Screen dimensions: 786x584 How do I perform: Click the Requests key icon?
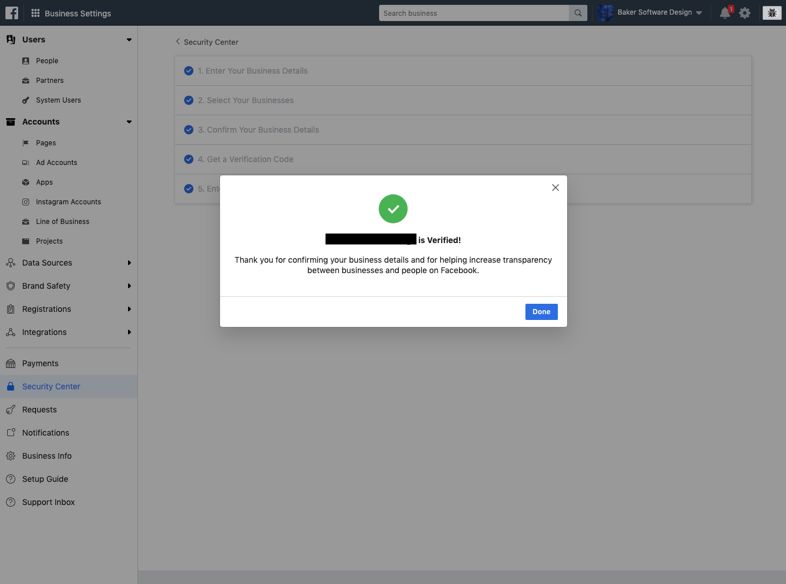click(x=11, y=410)
